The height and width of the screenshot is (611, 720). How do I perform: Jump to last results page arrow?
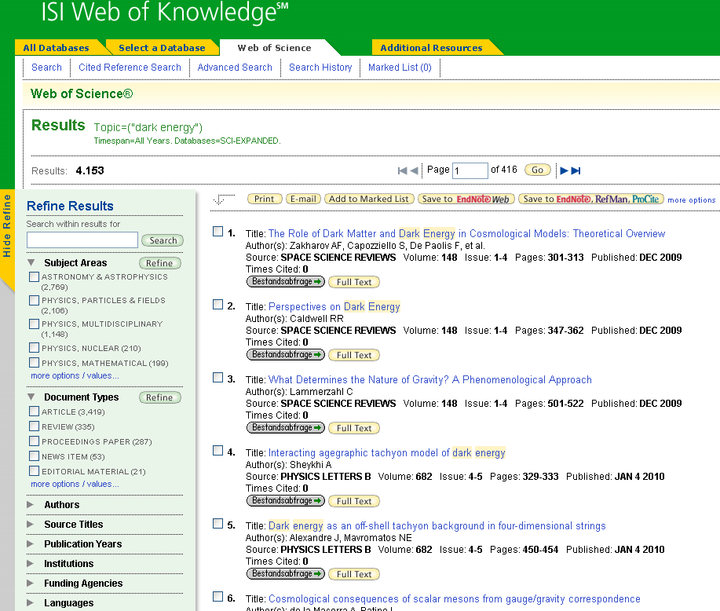[x=576, y=171]
